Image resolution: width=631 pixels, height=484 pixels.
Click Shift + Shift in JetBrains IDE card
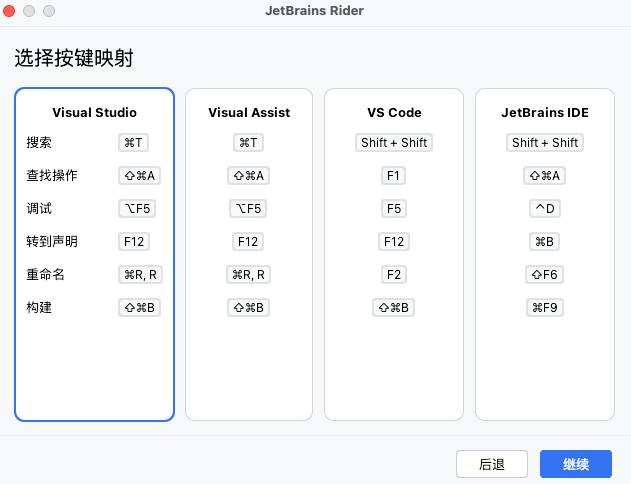[545, 142]
